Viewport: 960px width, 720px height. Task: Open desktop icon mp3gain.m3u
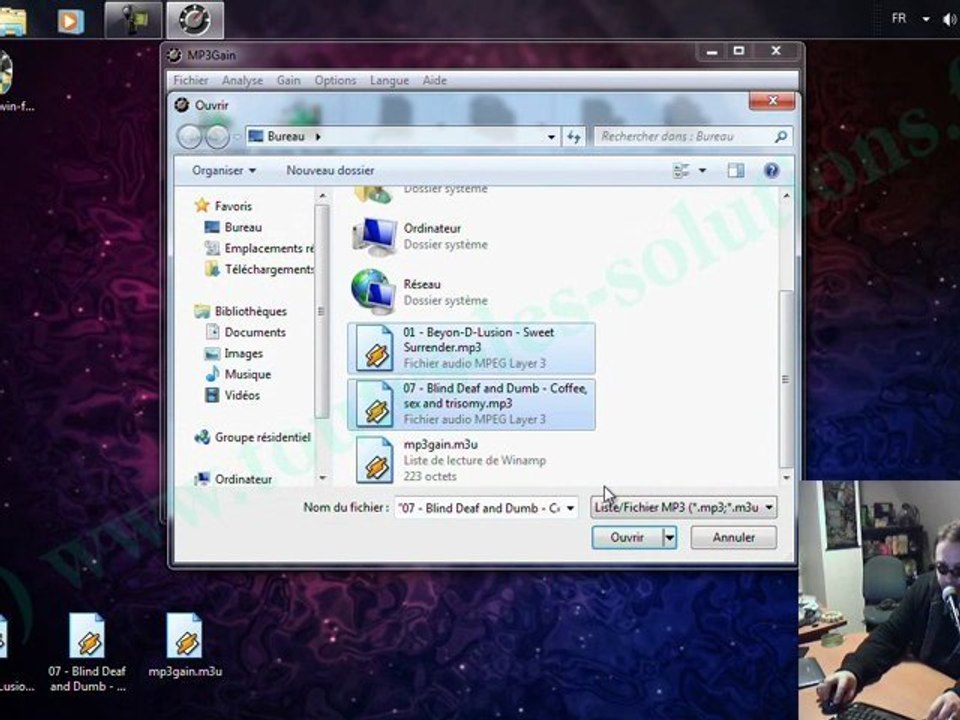point(185,646)
